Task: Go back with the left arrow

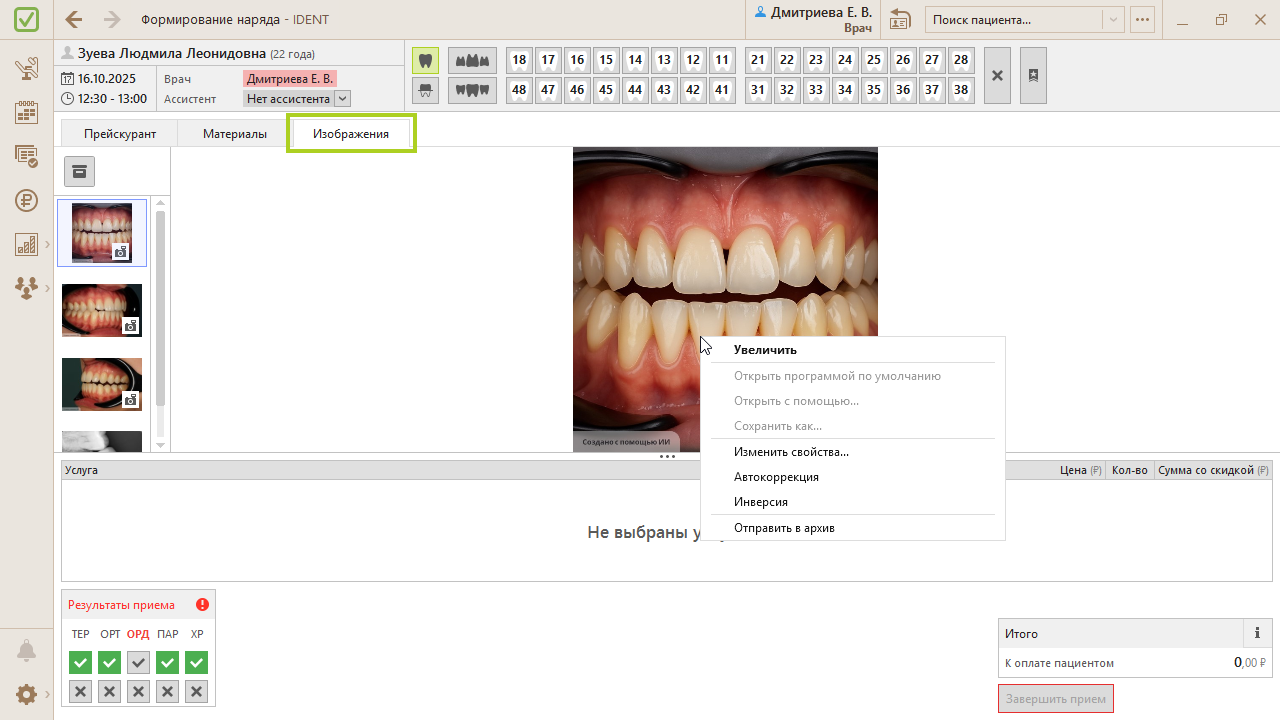Action: (74, 19)
